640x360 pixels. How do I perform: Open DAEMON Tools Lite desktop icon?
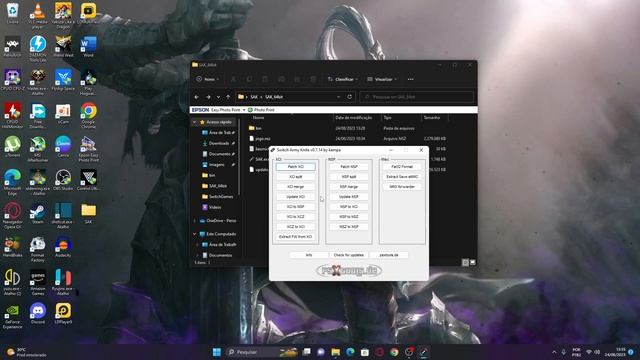pos(38,48)
